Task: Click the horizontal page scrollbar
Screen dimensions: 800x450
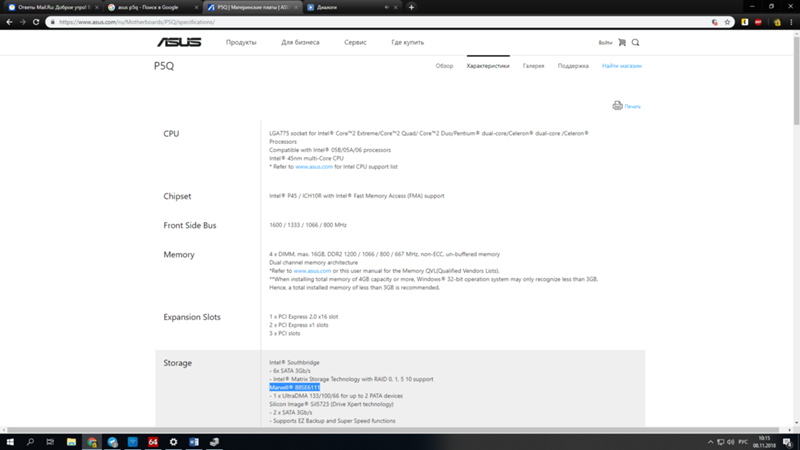Action: pos(393,430)
